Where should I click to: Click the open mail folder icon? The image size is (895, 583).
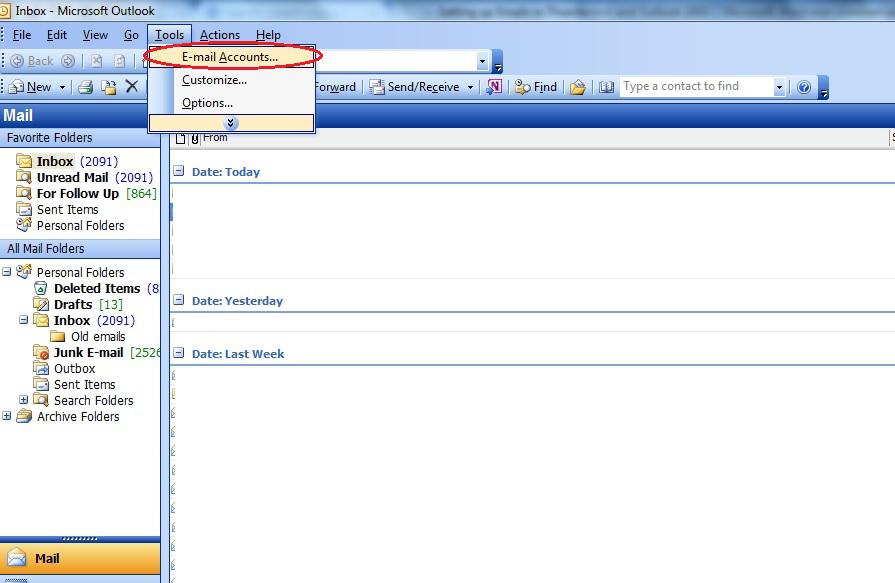coord(578,87)
